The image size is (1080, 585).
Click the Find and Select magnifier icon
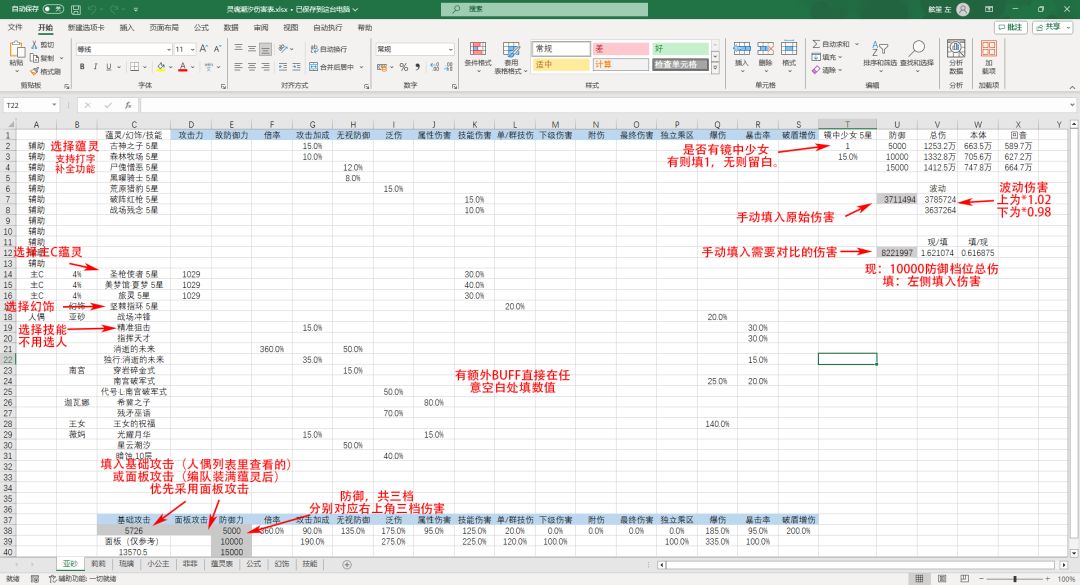pos(915,52)
